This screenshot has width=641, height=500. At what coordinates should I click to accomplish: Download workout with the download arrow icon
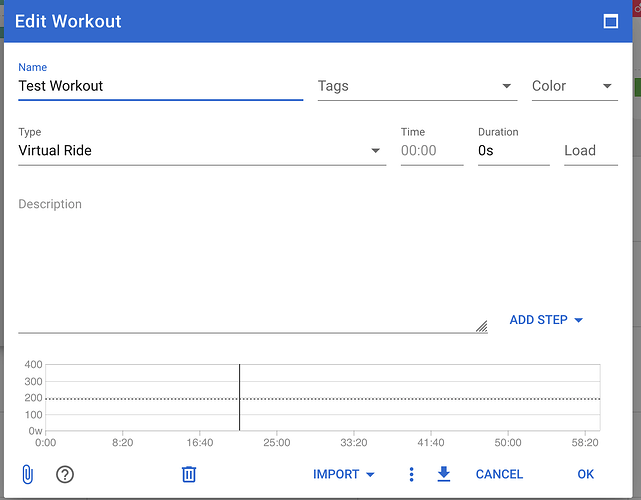(x=444, y=474)
